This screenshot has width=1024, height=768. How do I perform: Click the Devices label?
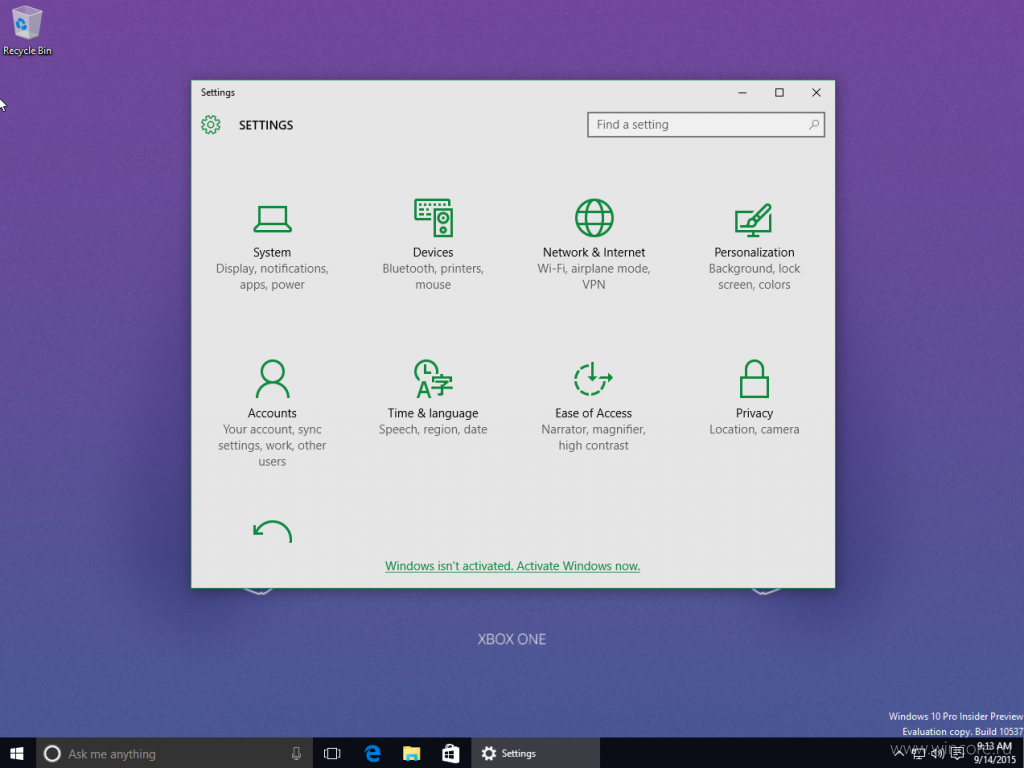coord(433,252)
